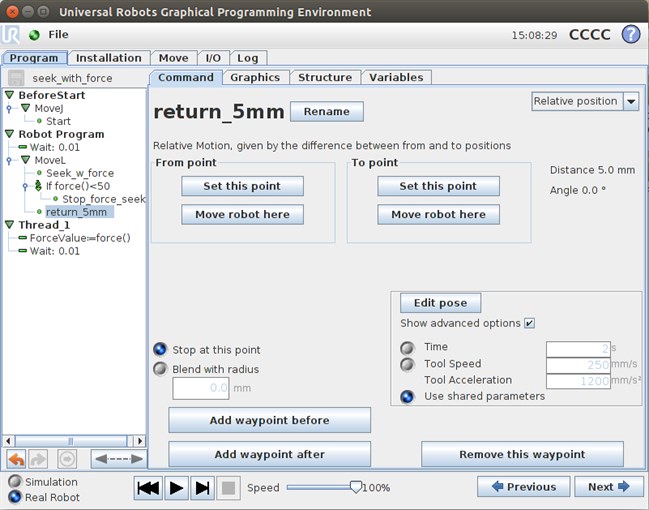
Task: Click the dashed double-arrow move button
Action: coord(119,459)
